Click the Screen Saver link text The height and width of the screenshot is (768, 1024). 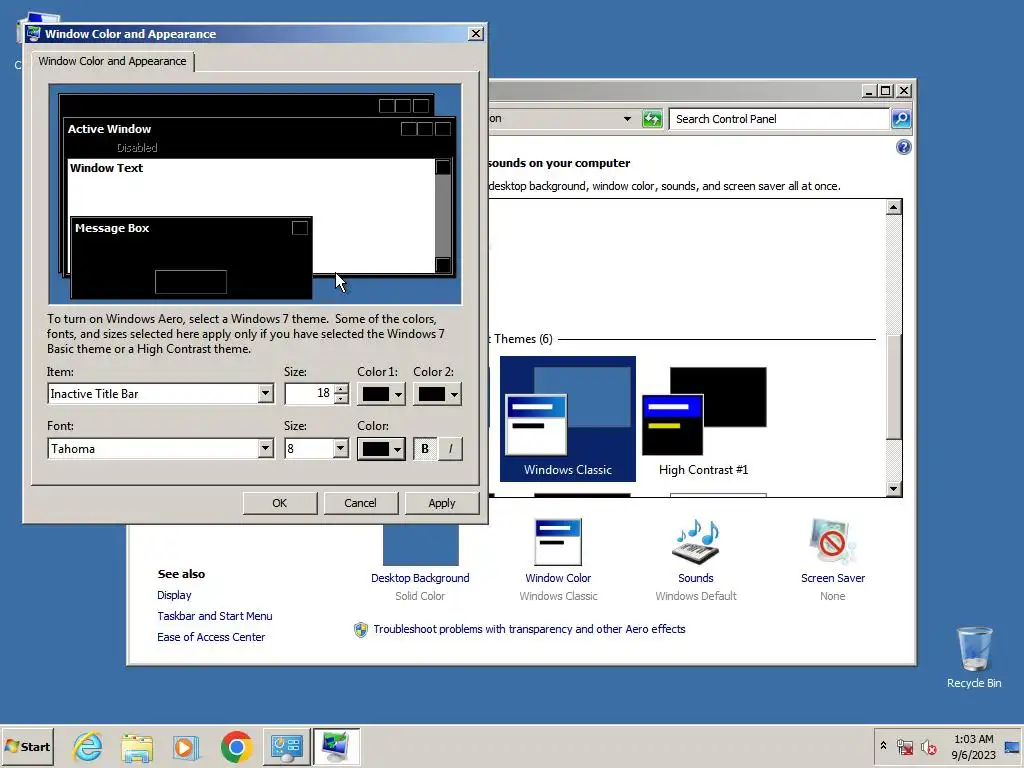(833, 578)
